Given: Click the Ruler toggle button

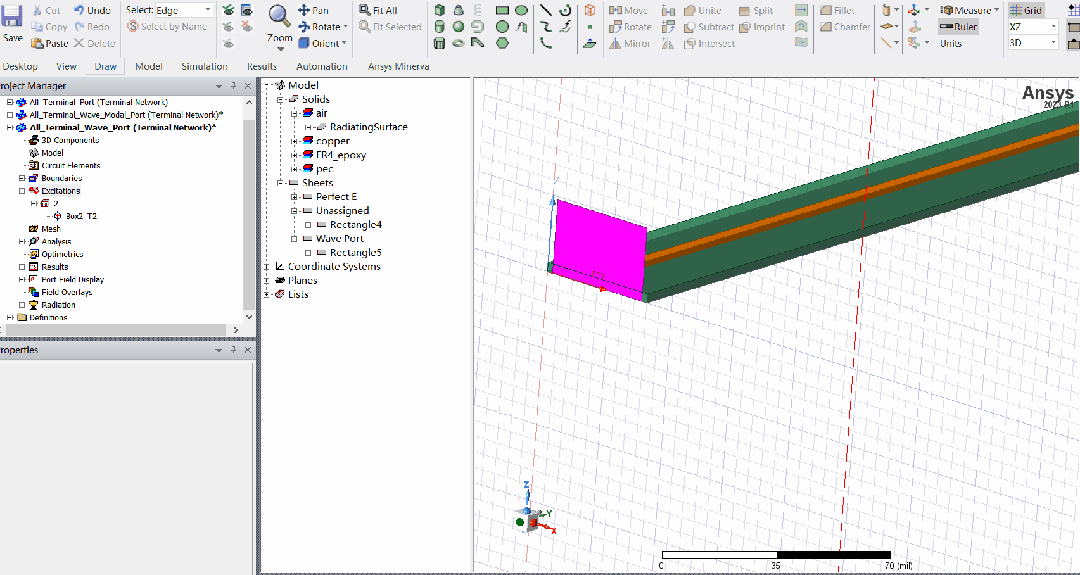Looking at the screenshot, I should tap(958, 27).
